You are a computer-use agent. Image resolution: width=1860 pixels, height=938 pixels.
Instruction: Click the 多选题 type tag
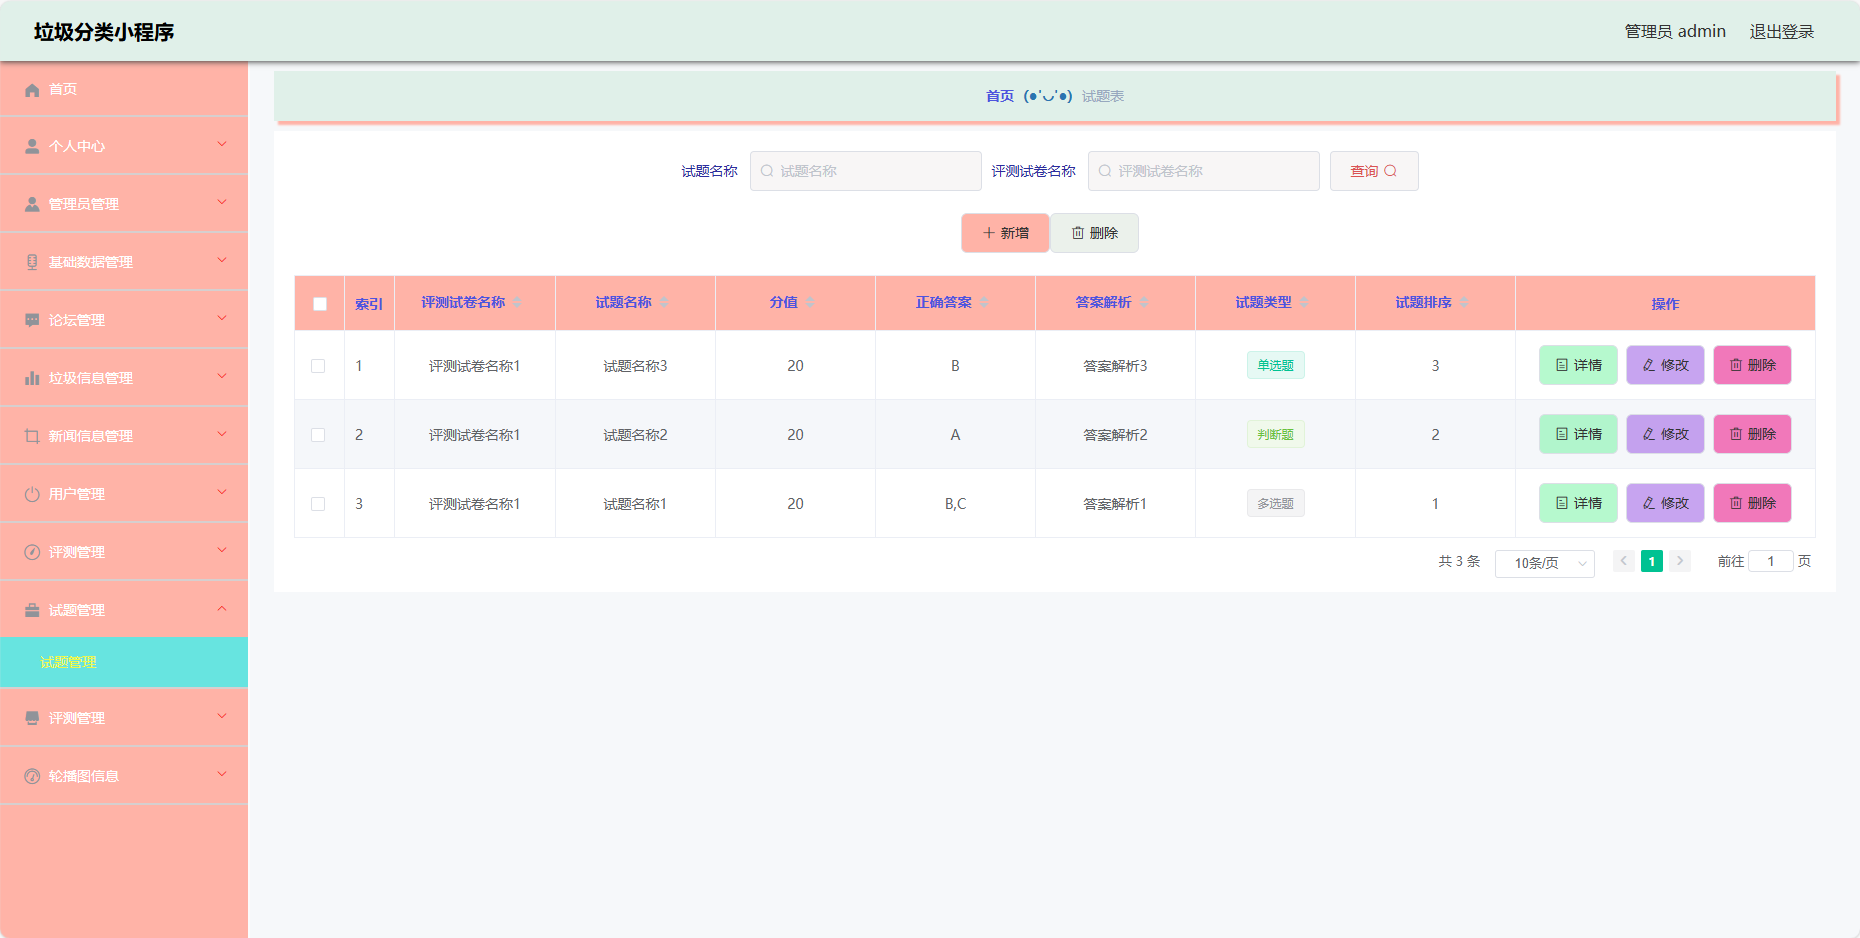click(1275, 503)
